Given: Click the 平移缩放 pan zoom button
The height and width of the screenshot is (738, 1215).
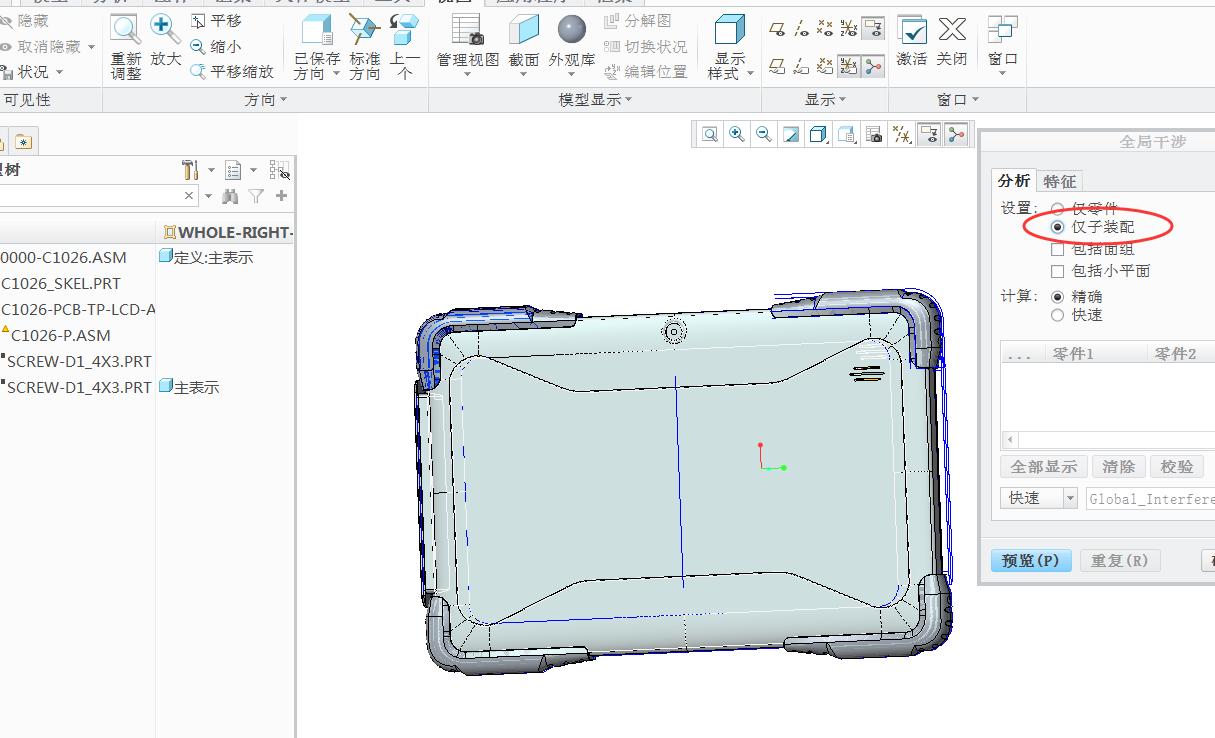Looking at the screenshot, I should 232,71.
